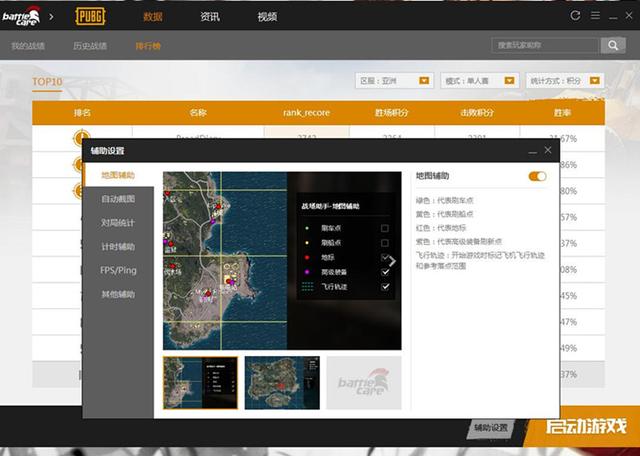Click the battlecare logo in the header
Viewport: 640px width, 456px height.
click(x=21, y=16)
